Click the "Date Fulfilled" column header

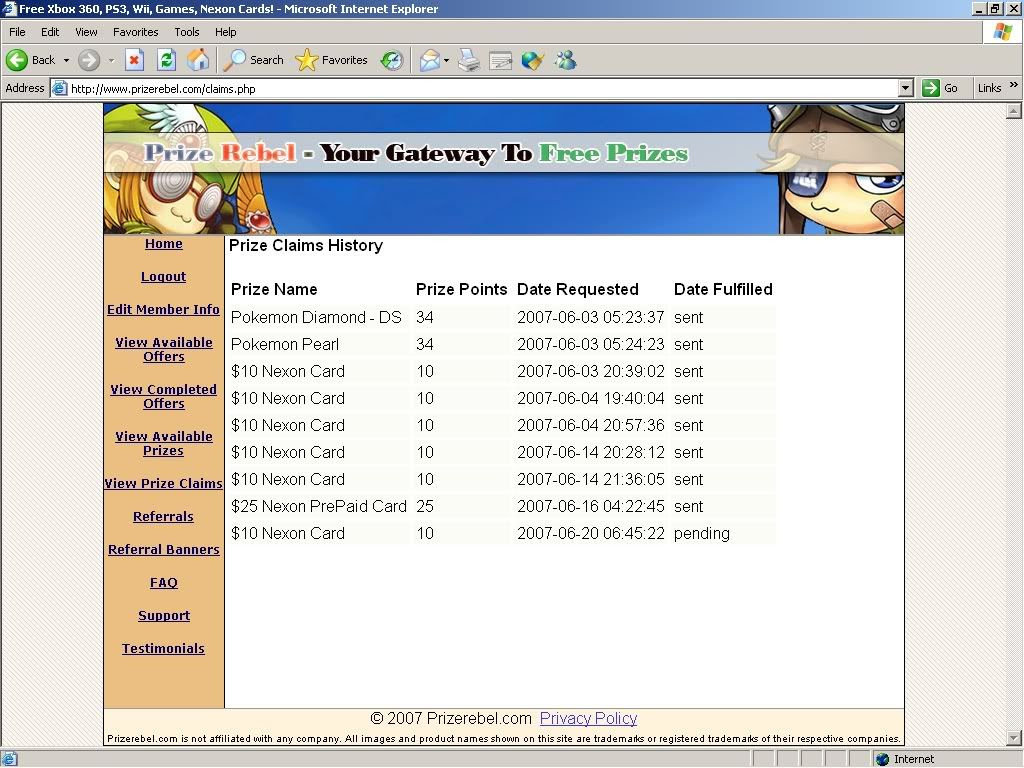click(x=723, y=289)
